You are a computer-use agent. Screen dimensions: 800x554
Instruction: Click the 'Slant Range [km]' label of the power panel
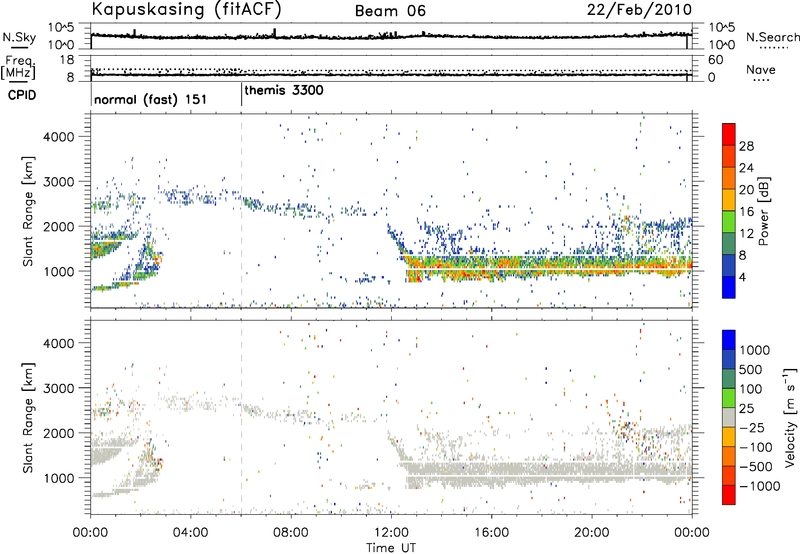(x=28, y=211)
